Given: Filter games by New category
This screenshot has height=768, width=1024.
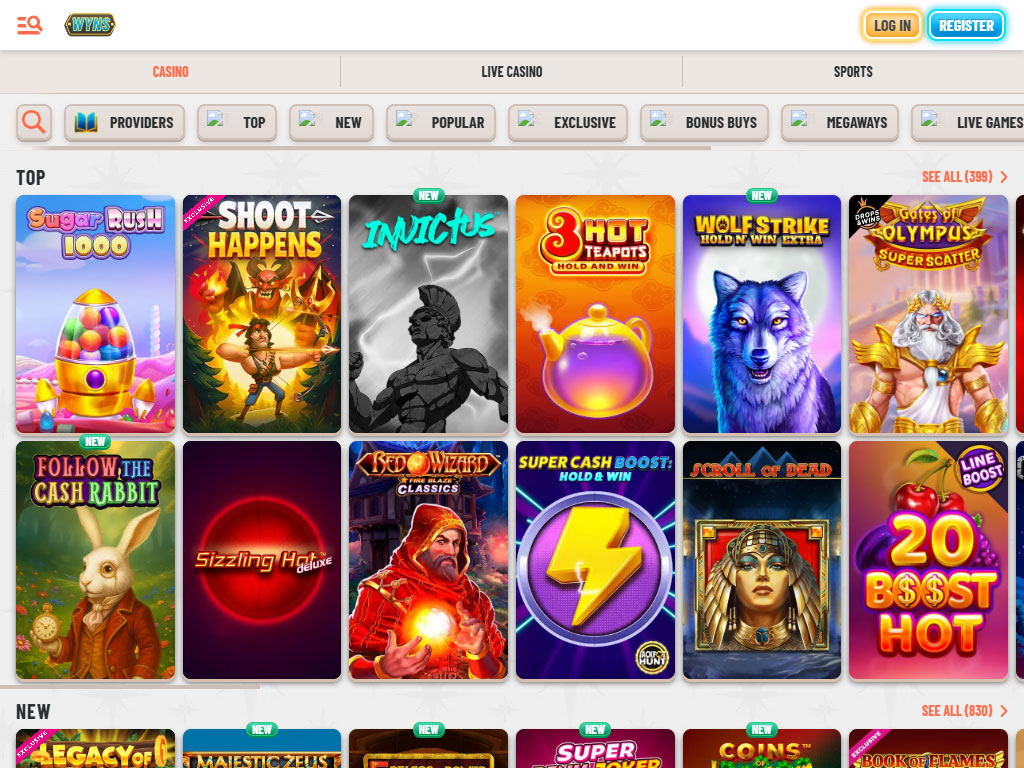Looking at the screenshot, I should [331, 122].
